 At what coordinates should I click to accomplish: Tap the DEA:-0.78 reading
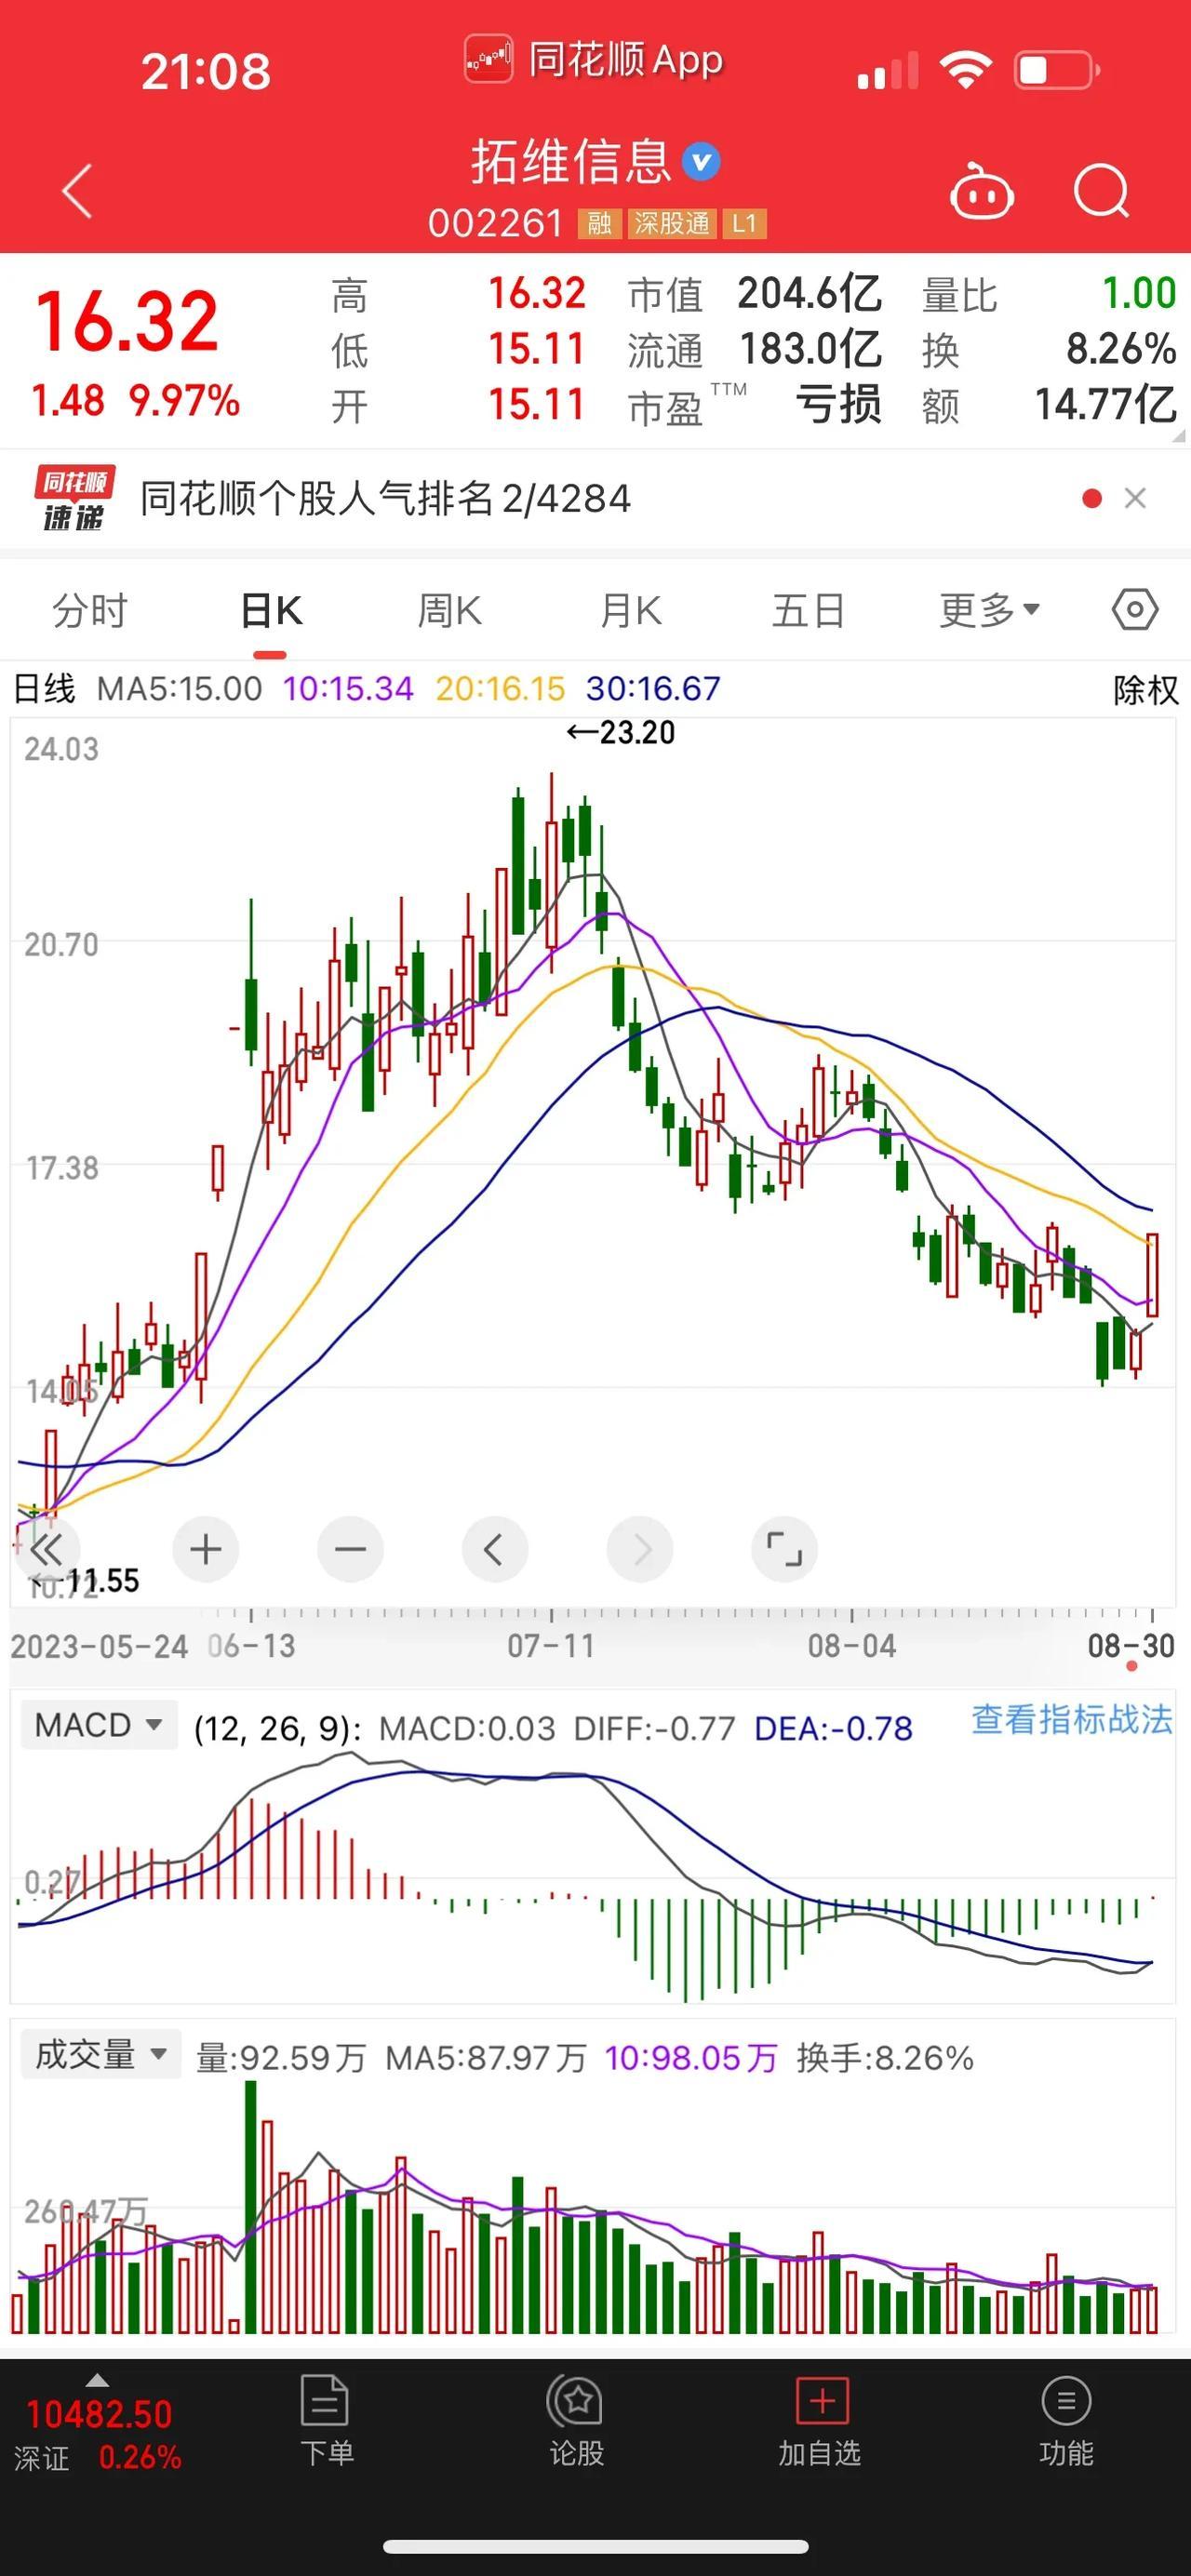point(833,1729)
